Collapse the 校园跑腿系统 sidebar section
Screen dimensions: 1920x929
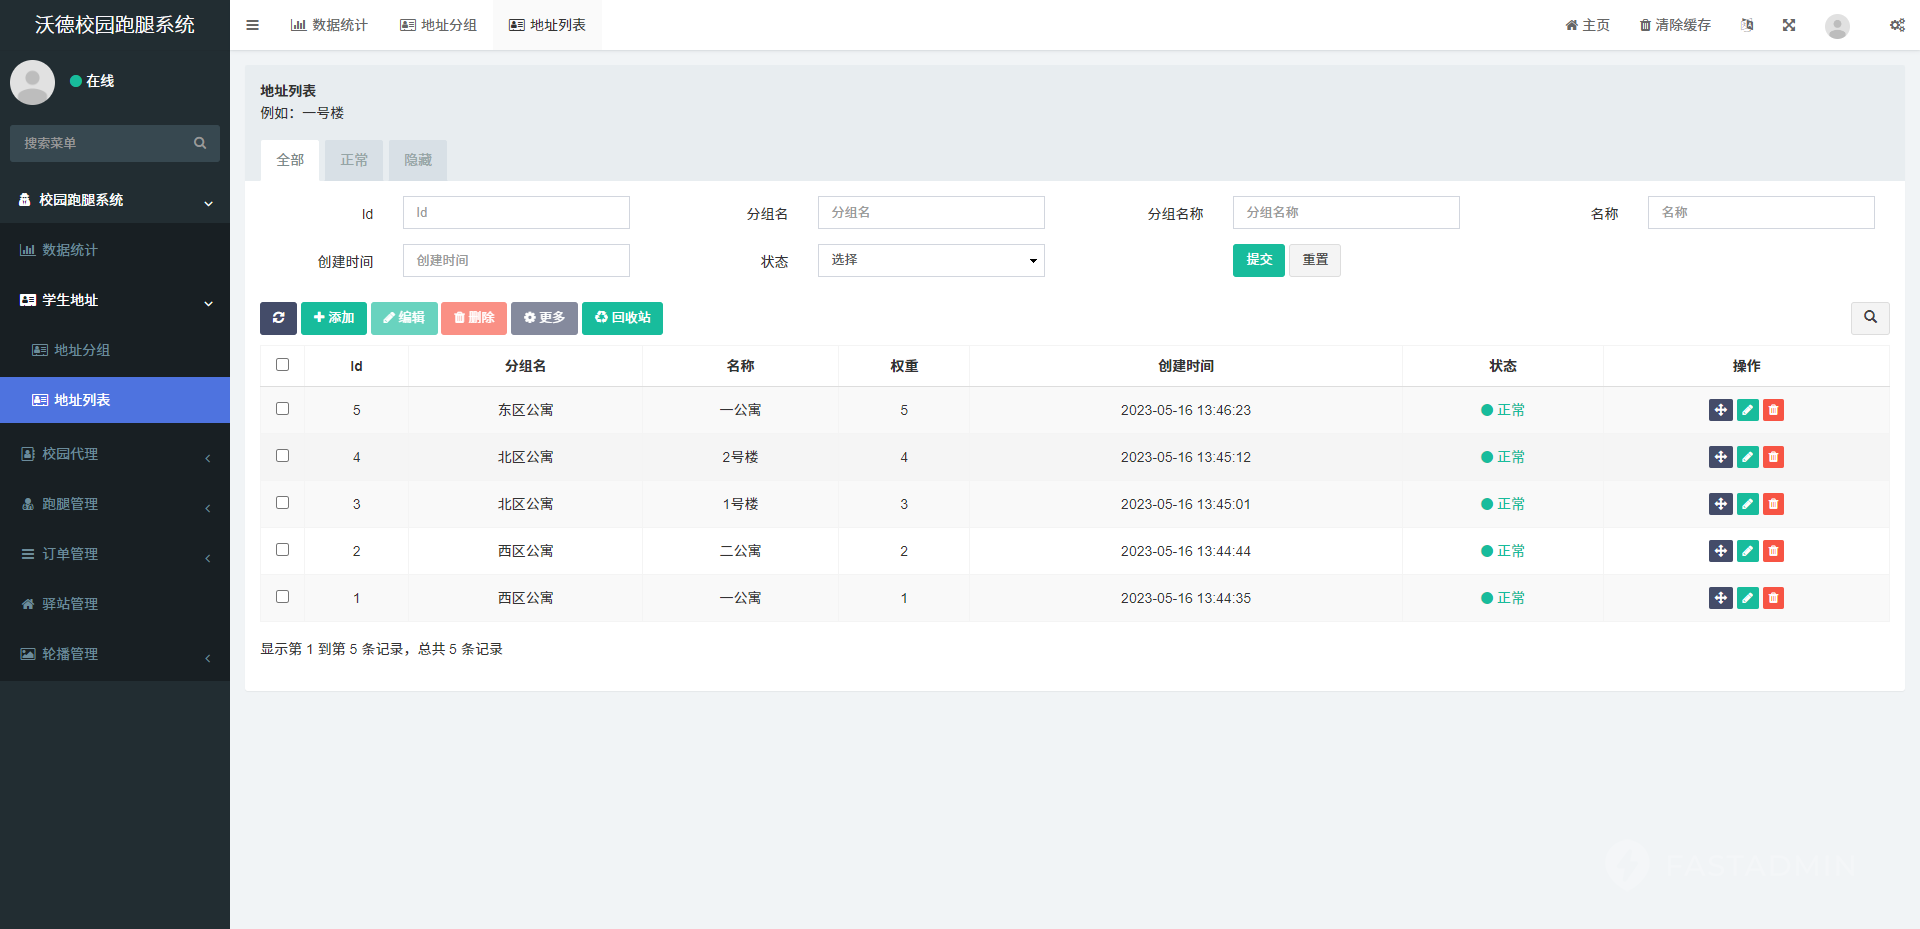[115, 200]
